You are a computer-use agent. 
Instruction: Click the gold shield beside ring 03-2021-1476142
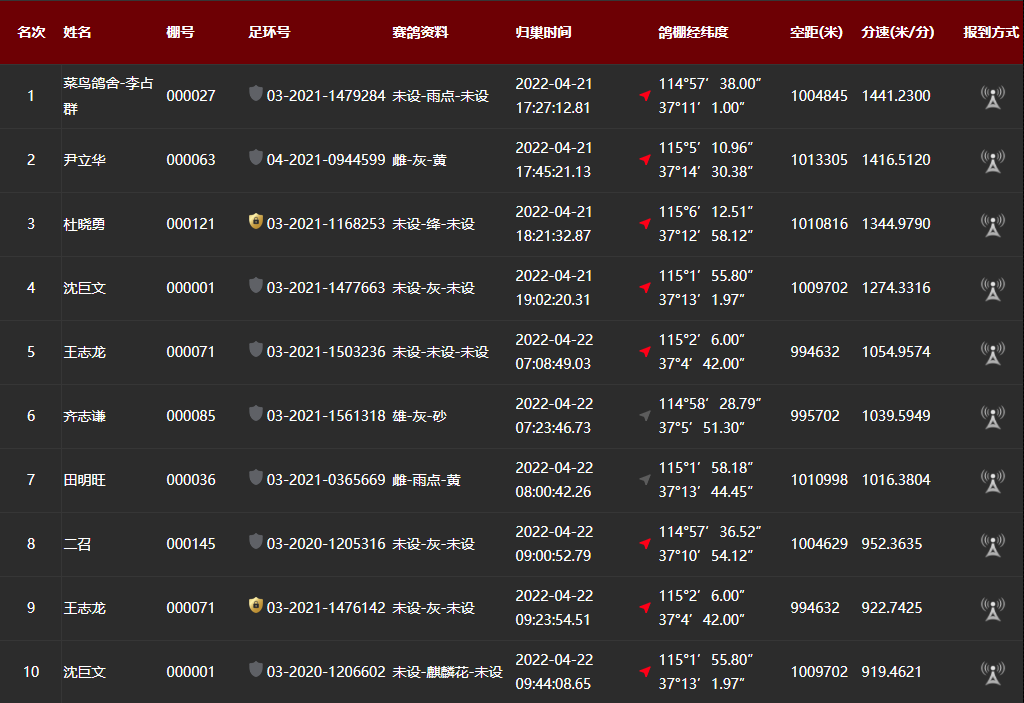255,606
